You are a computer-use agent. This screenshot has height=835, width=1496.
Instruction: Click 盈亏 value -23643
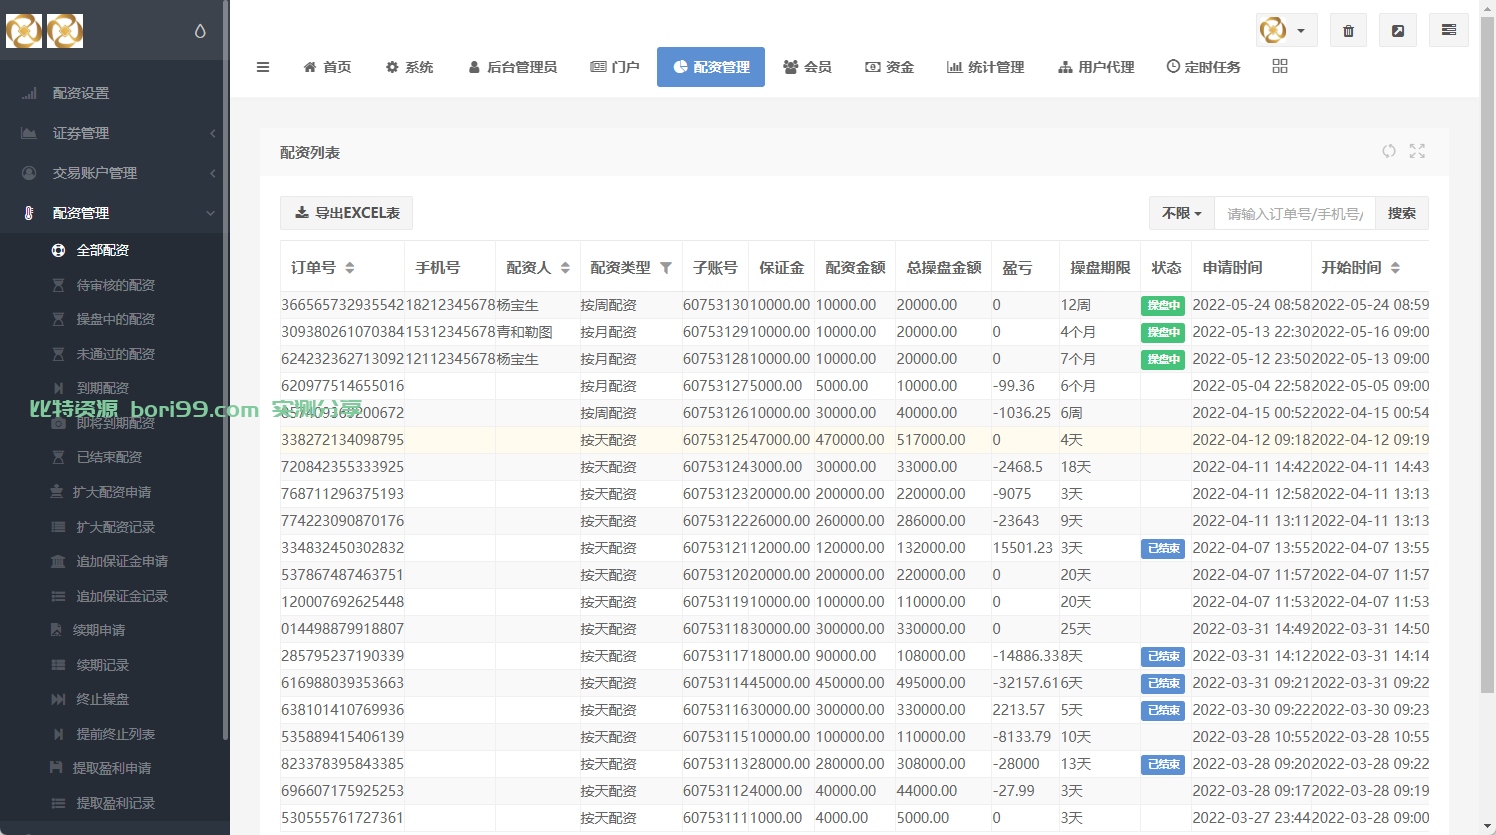[x=1015, y=521]
